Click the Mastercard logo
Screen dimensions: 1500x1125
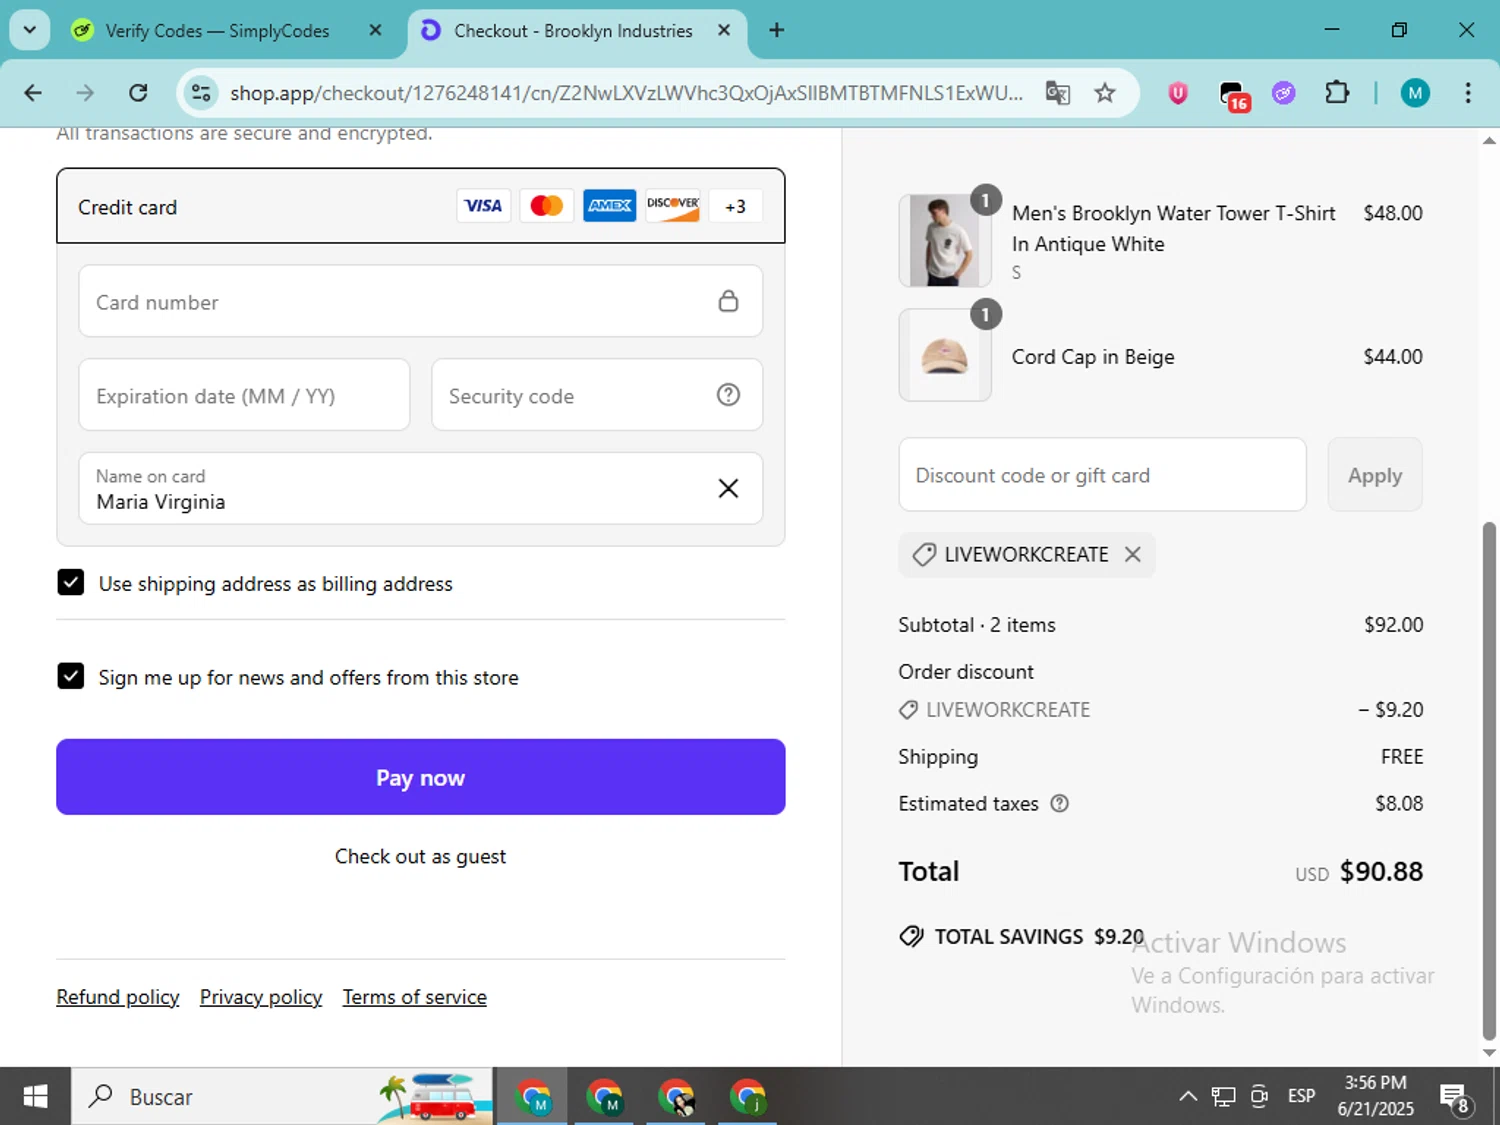coord(547,206)
